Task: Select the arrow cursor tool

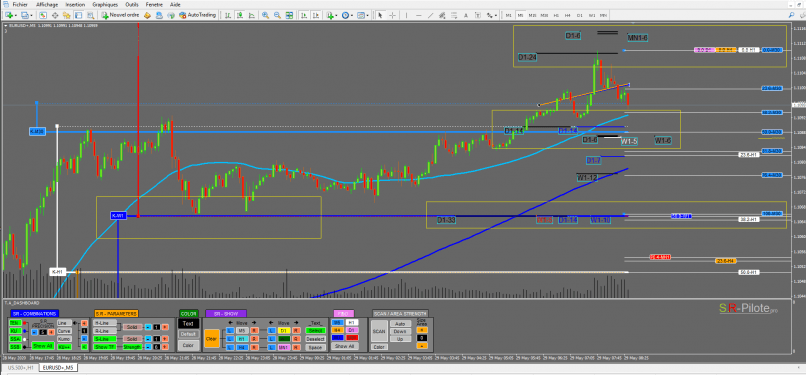Action: coord(380,15)
